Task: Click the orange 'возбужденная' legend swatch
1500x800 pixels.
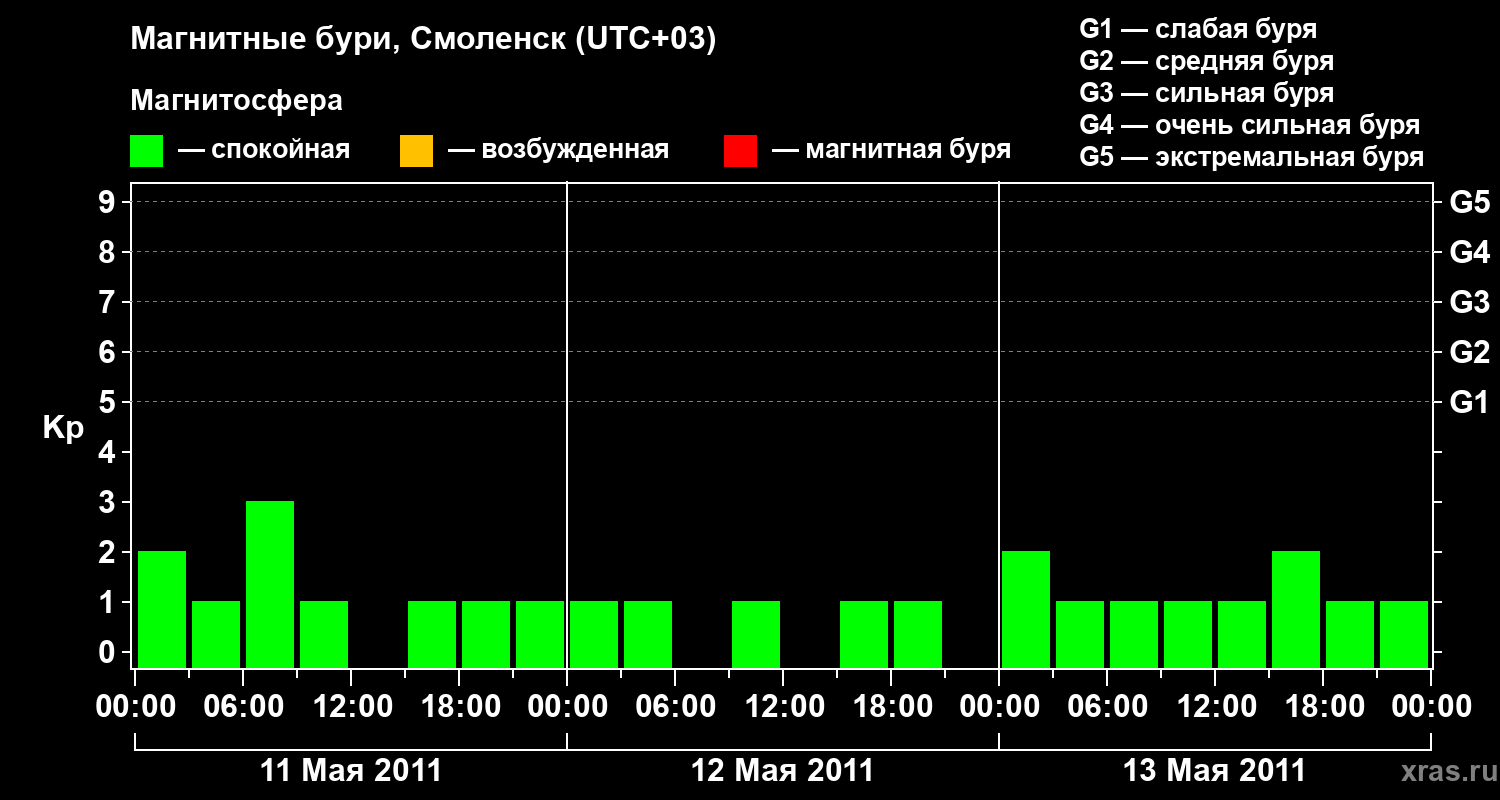Action: [x=416, y=151]
